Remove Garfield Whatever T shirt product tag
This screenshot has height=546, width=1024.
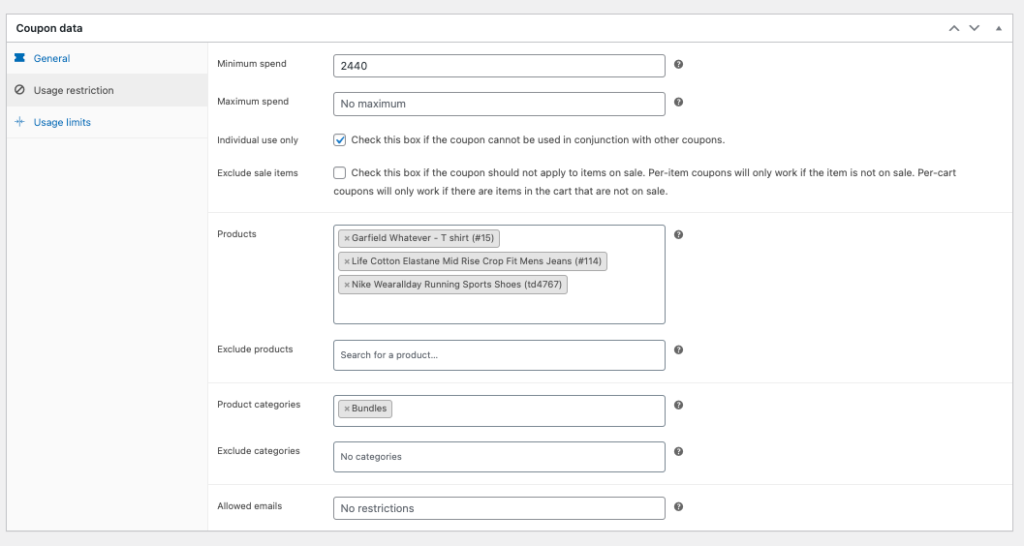pos(347,238)
